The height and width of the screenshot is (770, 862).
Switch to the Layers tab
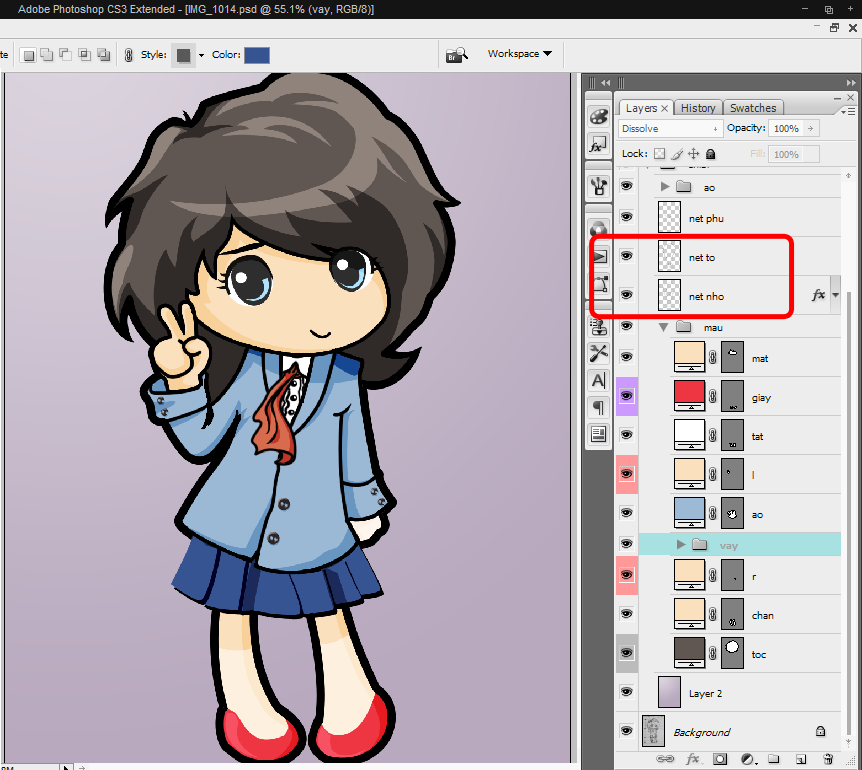tap(641, 108)
